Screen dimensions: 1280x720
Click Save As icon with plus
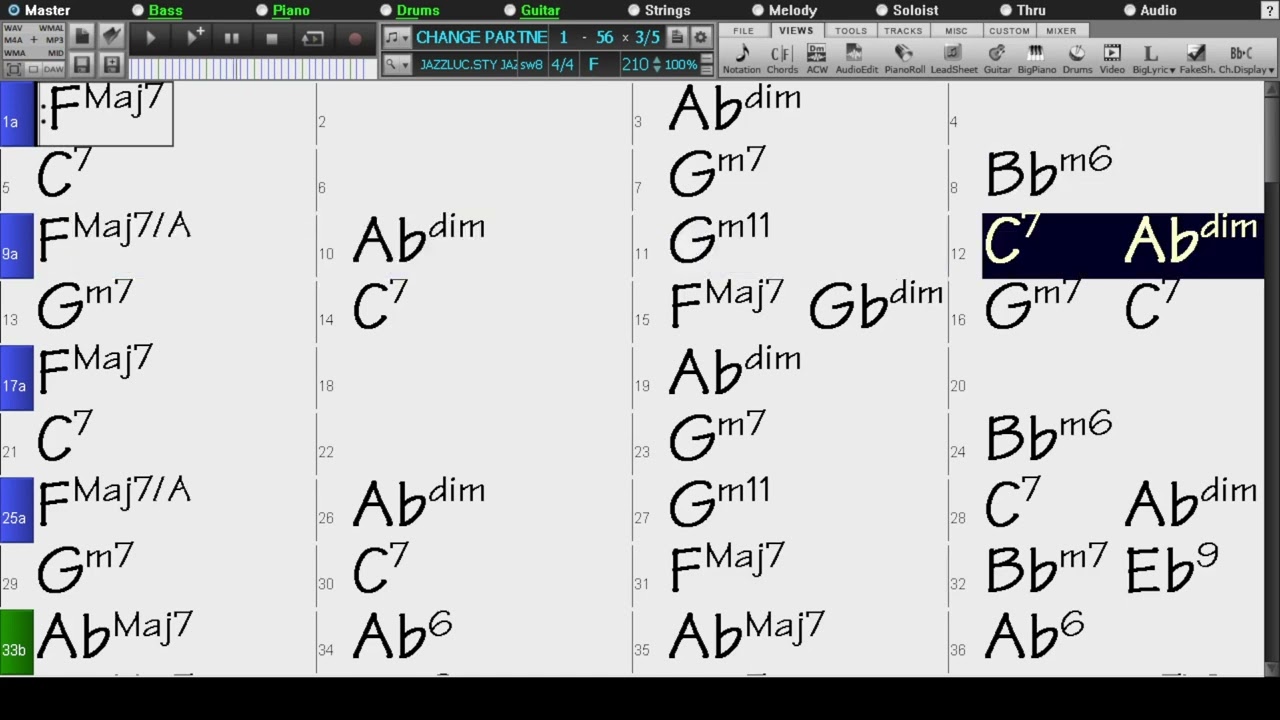coord(111,65)
